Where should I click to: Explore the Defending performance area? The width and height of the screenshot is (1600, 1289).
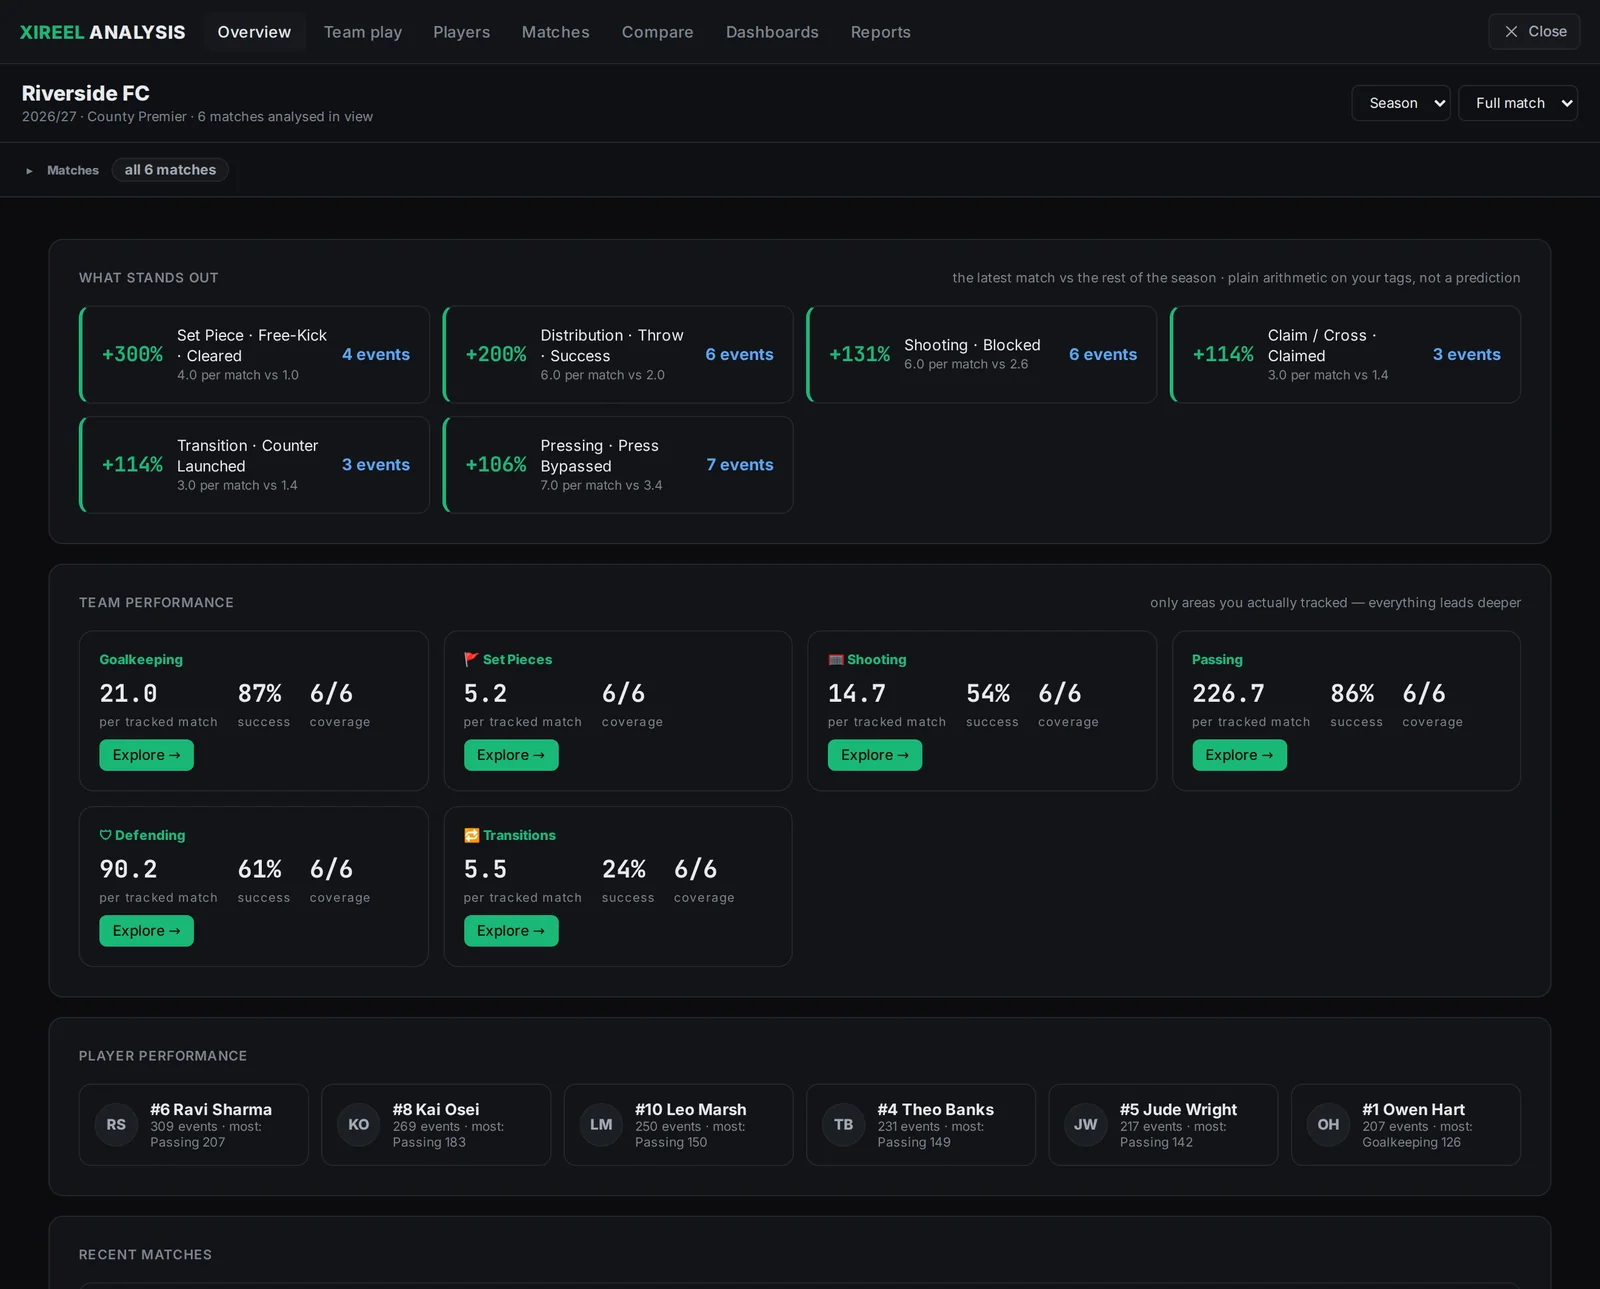pos(146,931)
